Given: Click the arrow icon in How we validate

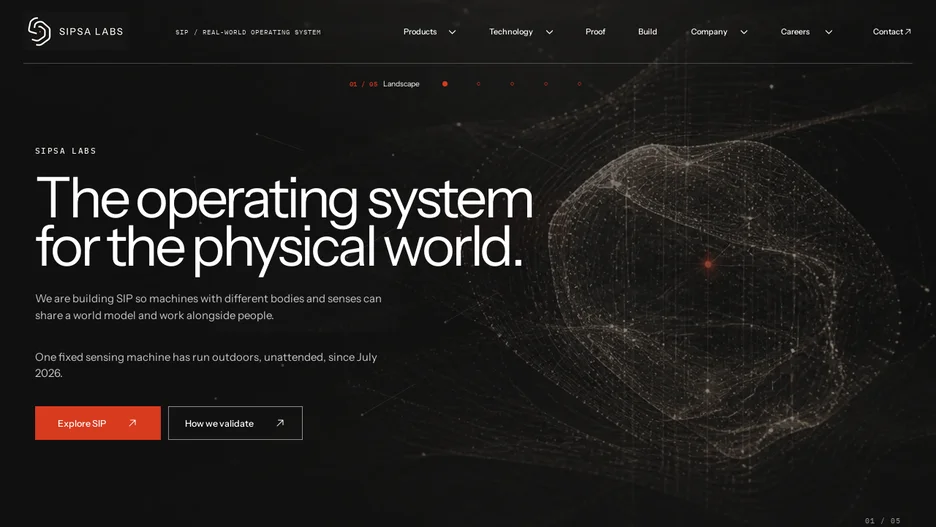Looking at the screenshot, I should tap(280, 423).
